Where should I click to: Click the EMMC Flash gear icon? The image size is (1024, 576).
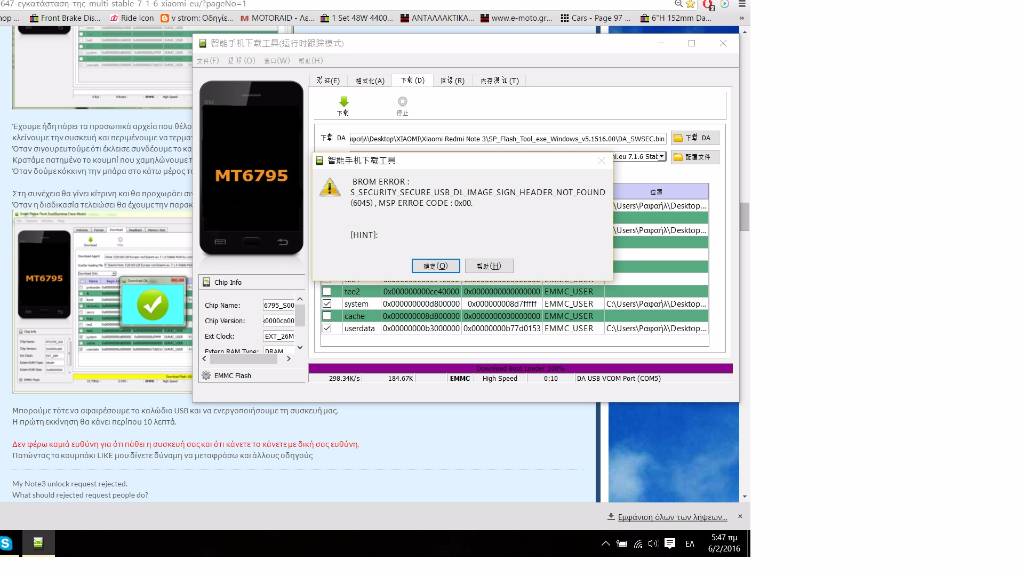click(206, 375)
